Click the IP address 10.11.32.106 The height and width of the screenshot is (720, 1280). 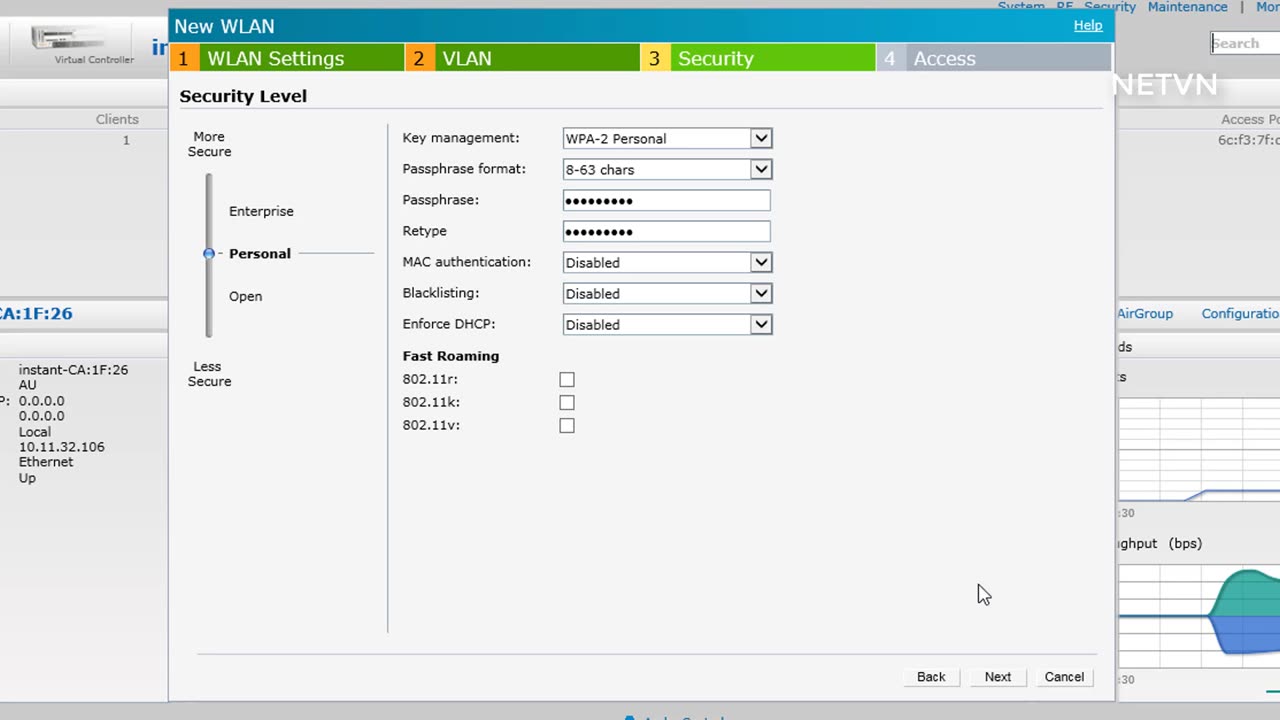[x=61, y=447]
